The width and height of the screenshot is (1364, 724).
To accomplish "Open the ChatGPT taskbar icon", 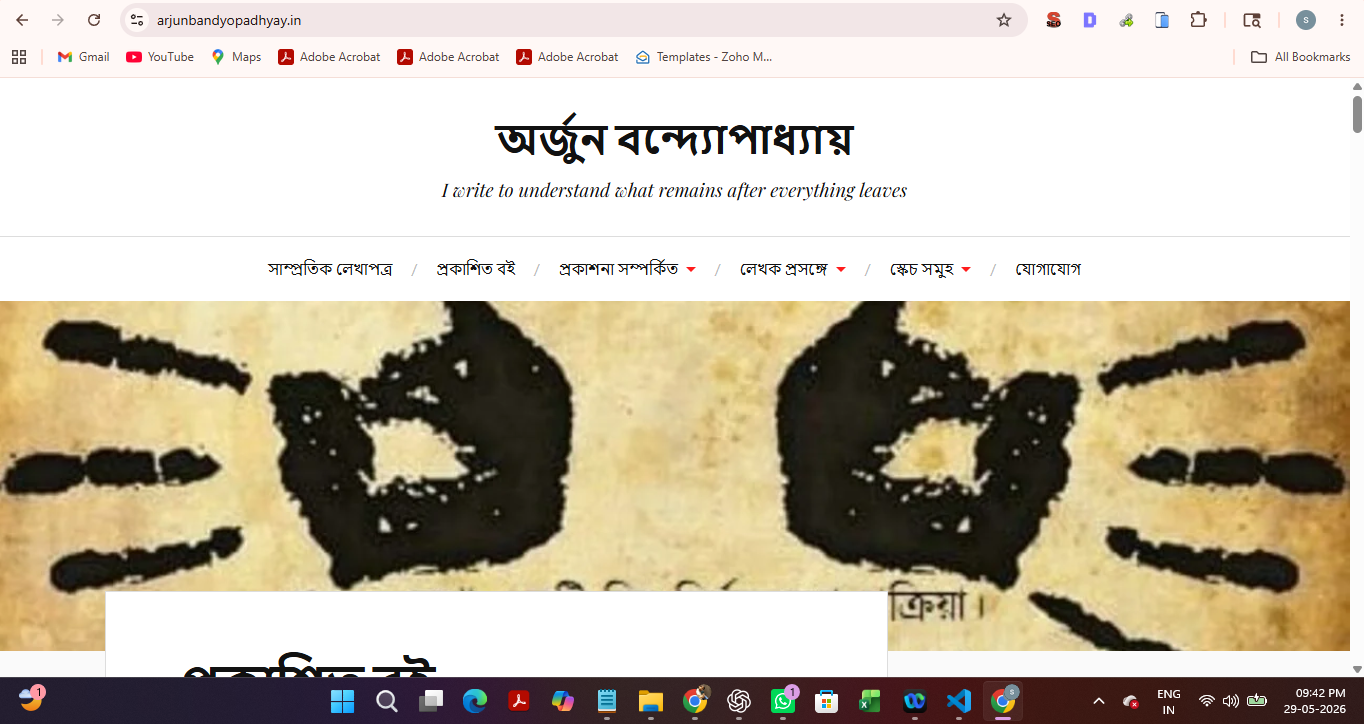I will (x=739, y=701).
